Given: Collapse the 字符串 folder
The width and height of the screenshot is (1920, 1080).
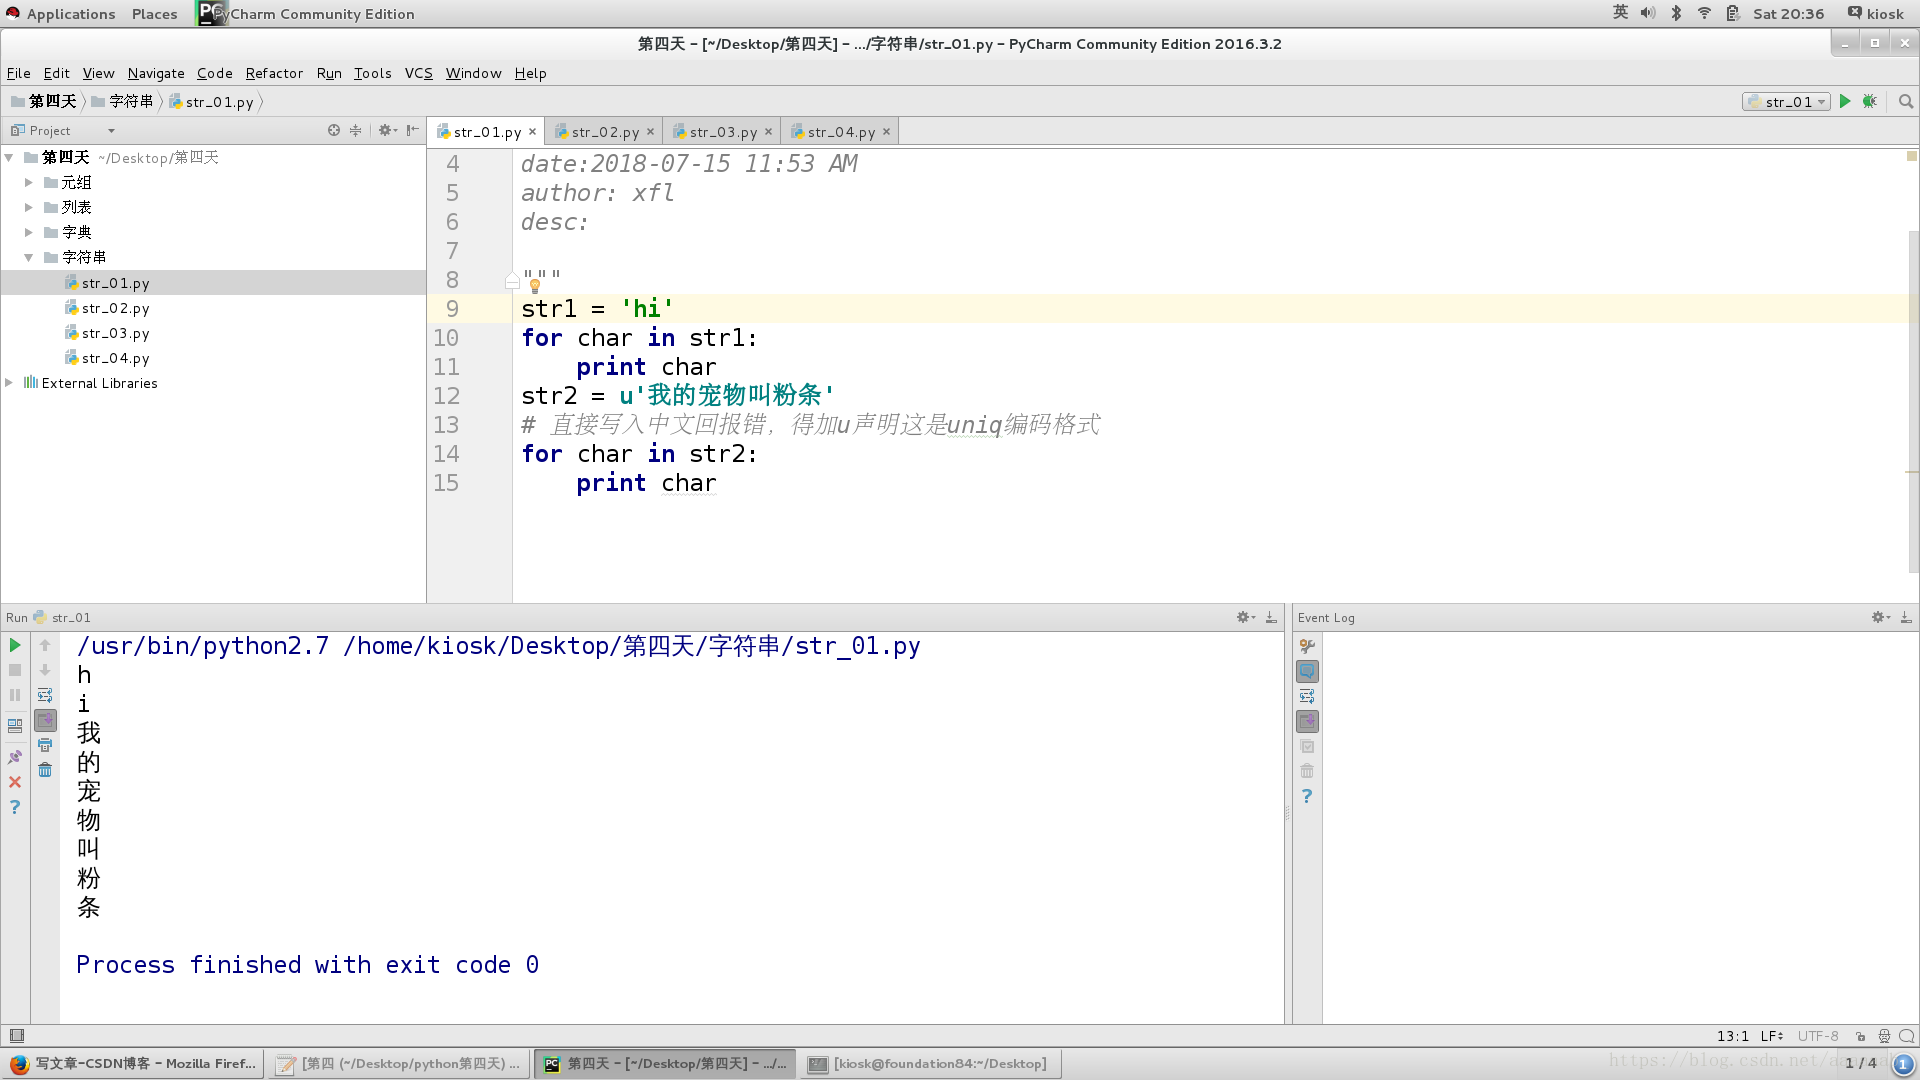Looking at the screenshot, I should [29, 257].
